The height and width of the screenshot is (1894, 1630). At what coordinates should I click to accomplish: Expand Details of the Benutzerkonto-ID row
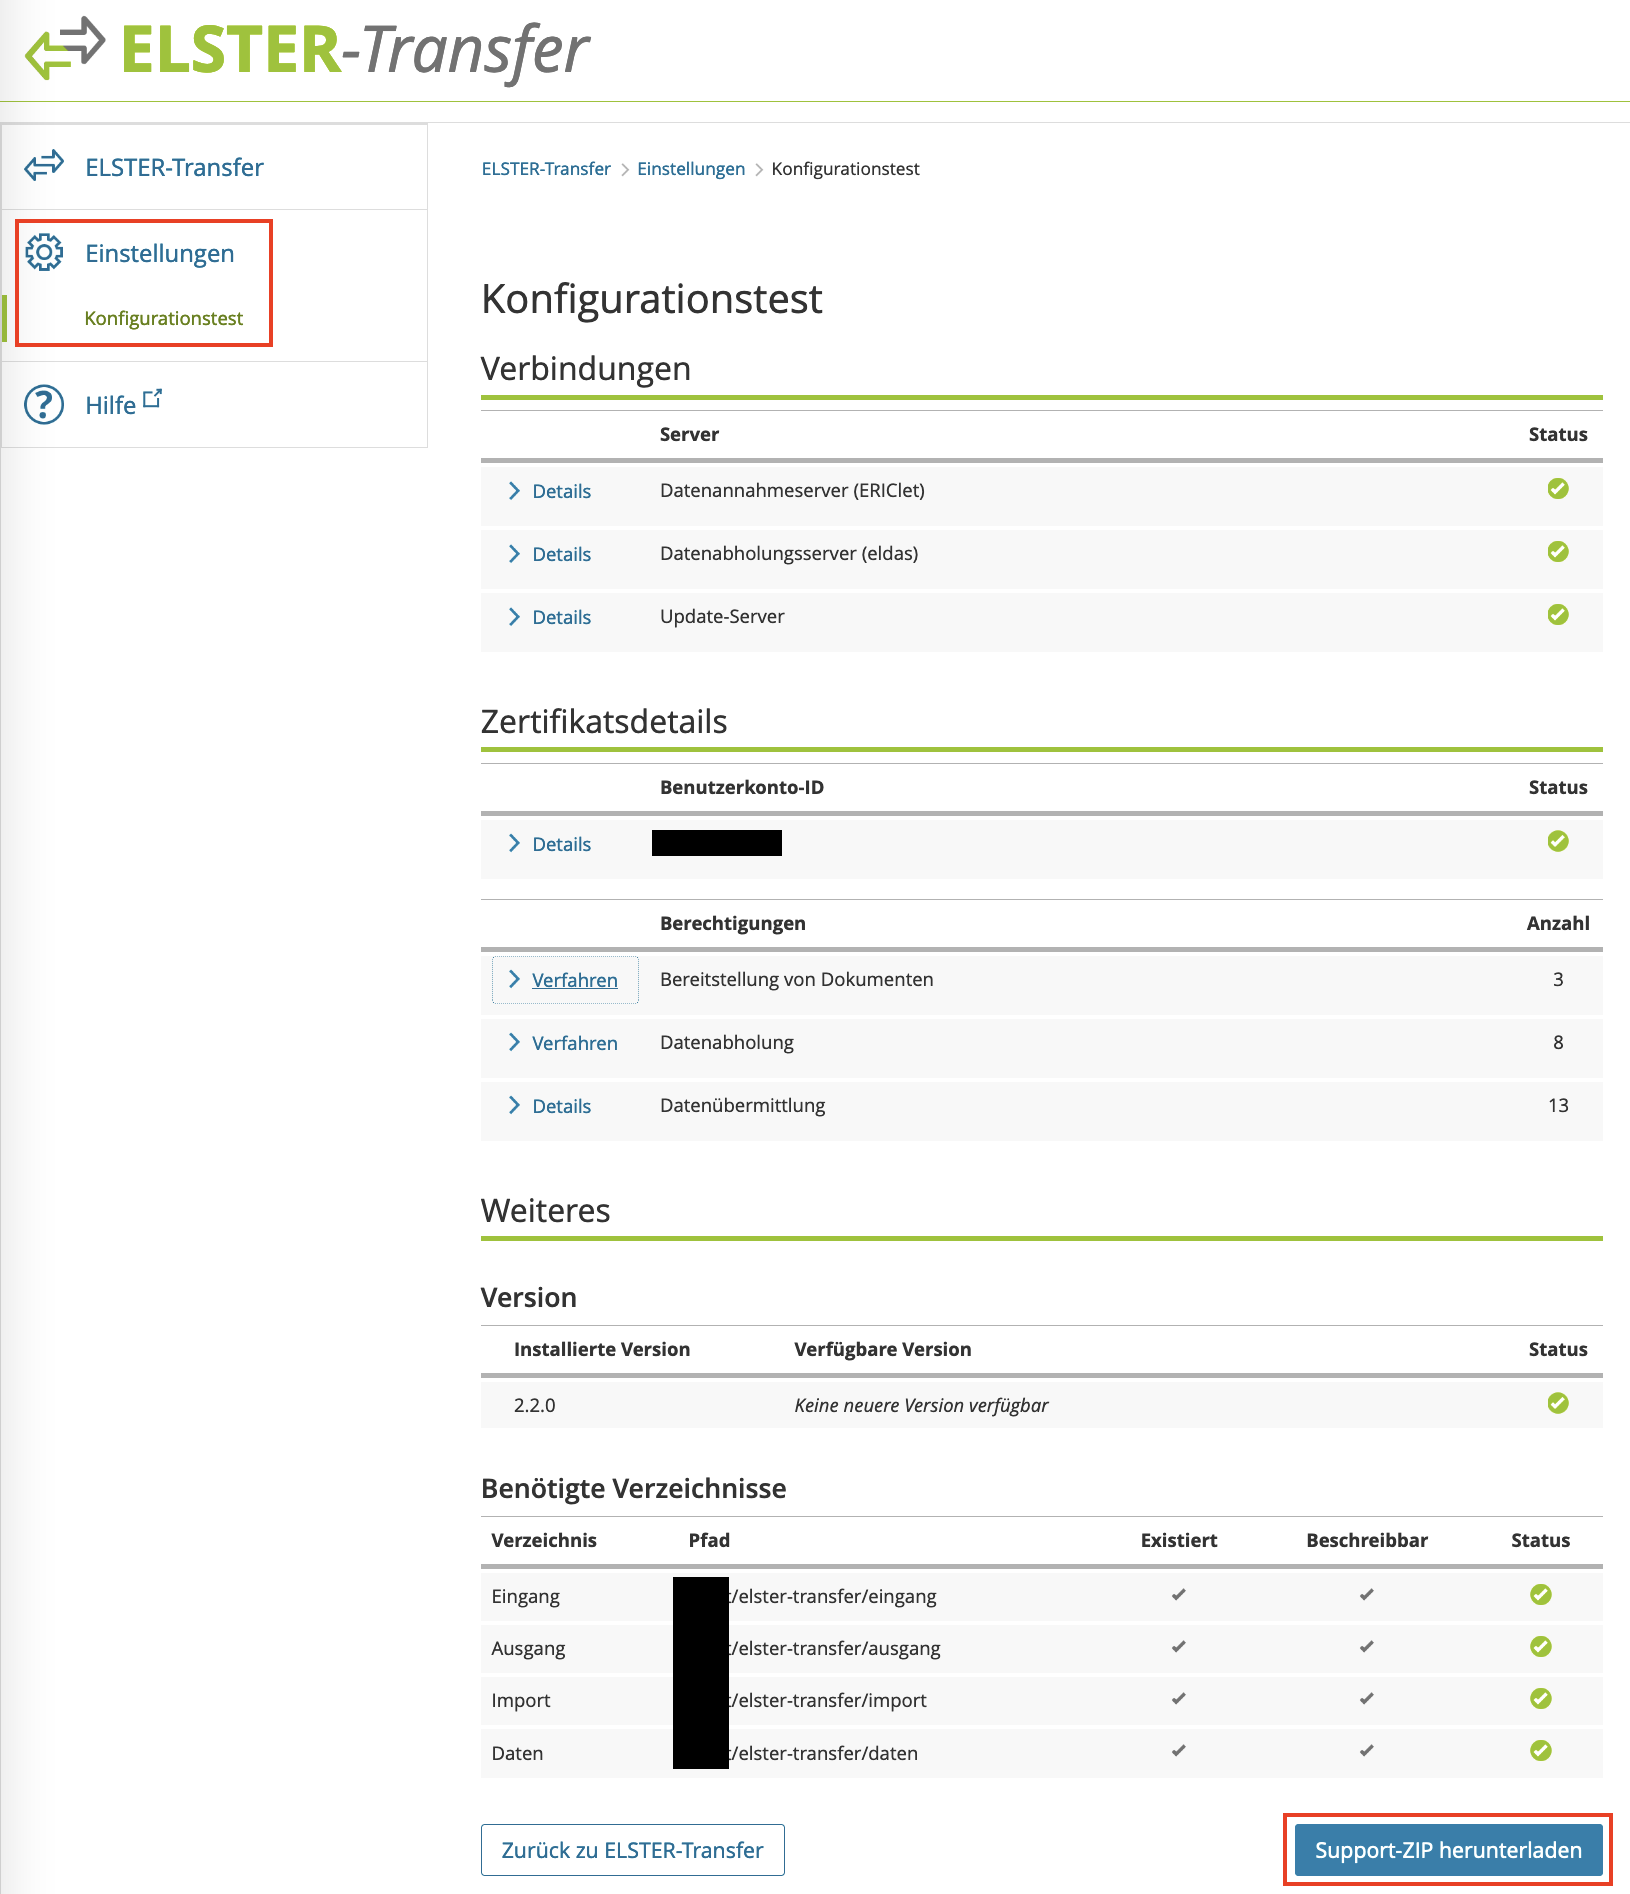click(x=550, y=844)
